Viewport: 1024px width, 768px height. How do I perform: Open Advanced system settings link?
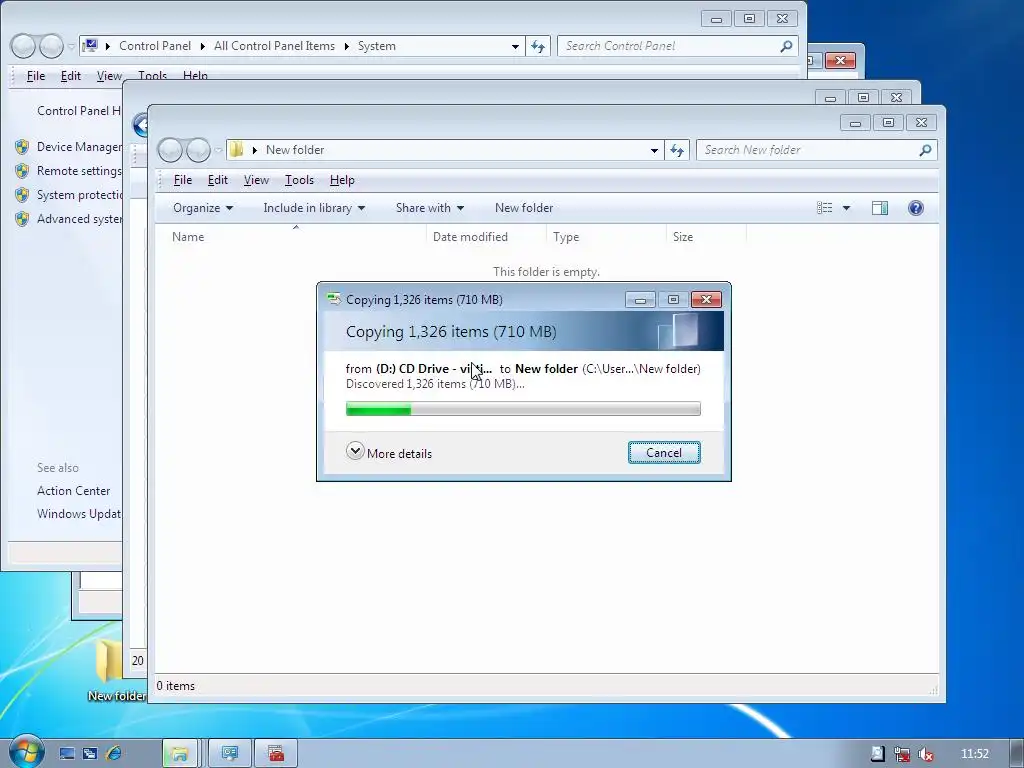[79, 219]
